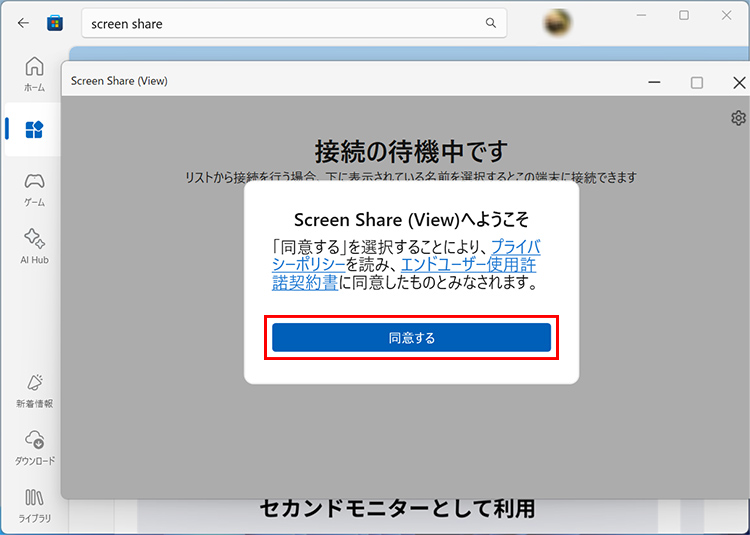Show 新着情報 in the Store sidebar
Screen dimensions: 750x535
point(34,389)
